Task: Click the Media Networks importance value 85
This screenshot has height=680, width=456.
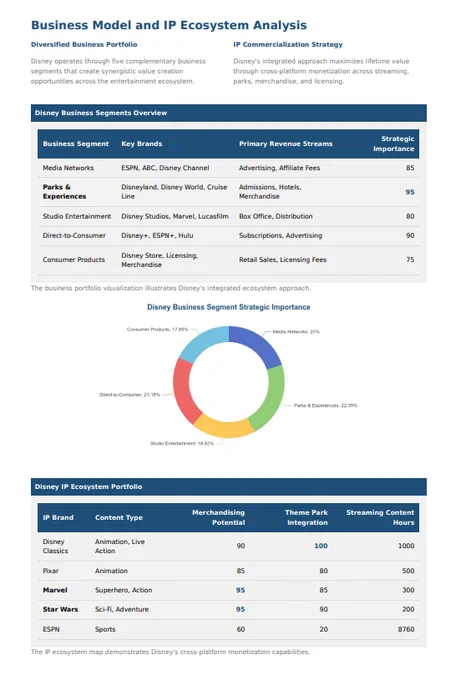Action: [410, 168]
